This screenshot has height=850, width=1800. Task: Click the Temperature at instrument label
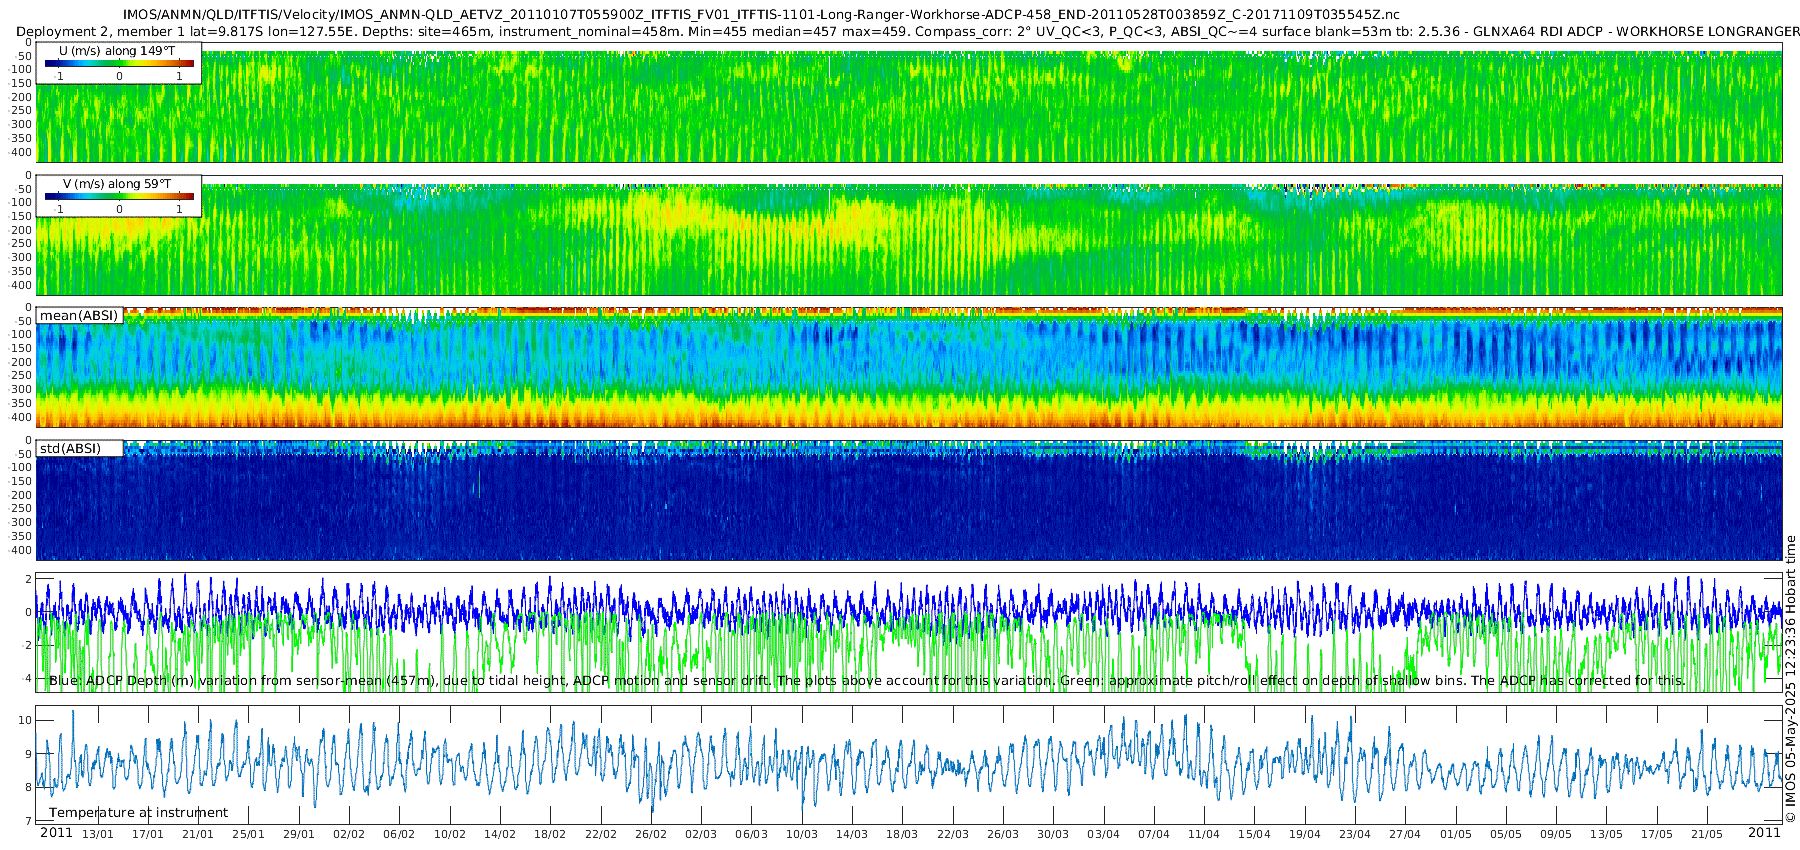pyautogui.click(x=138, y=813)
